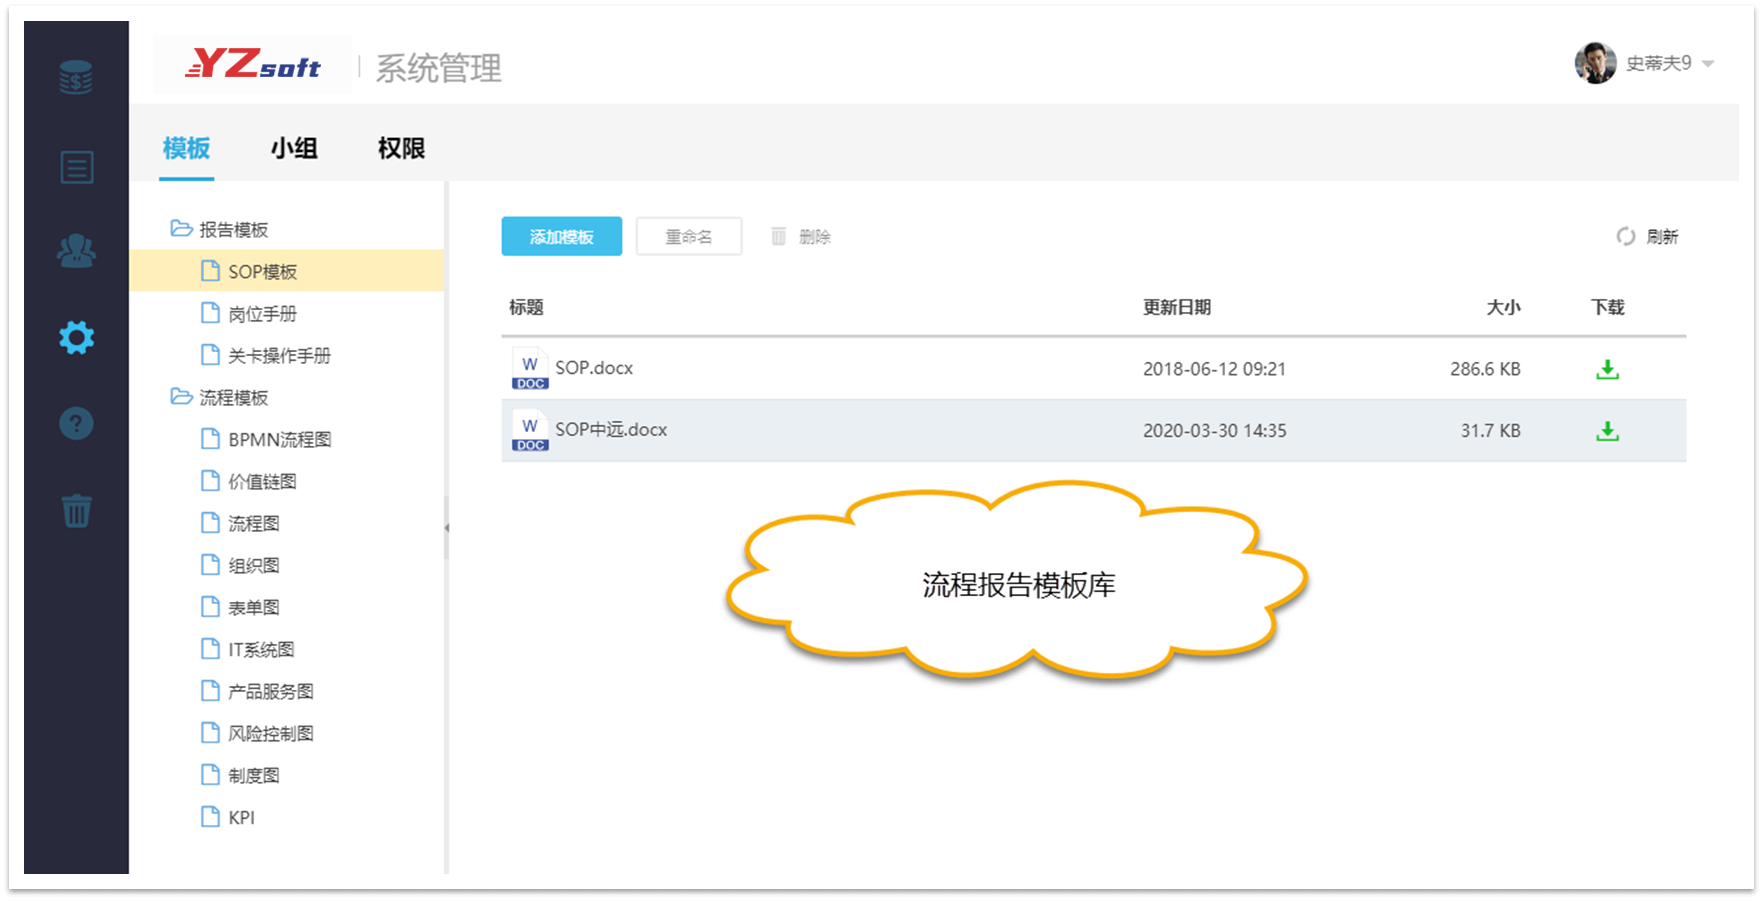Switch to the 小组 tab
The width and height of the screenshot is (1763, 901).
click(294, 148)
